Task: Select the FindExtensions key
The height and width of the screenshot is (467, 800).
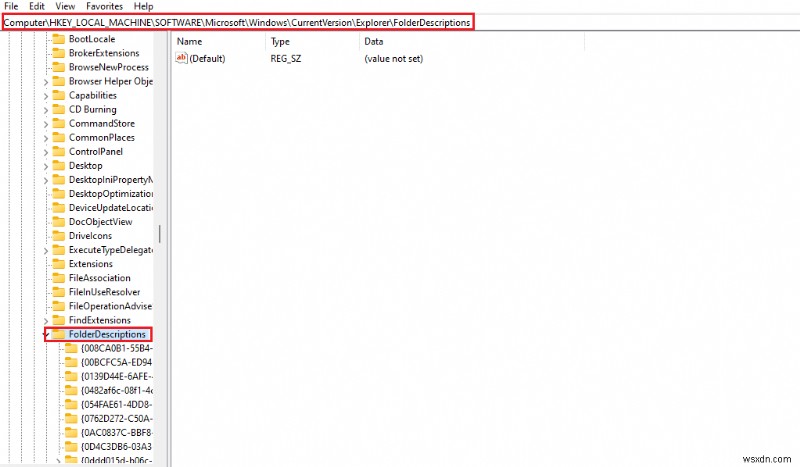Action: (x=99, y=320)
